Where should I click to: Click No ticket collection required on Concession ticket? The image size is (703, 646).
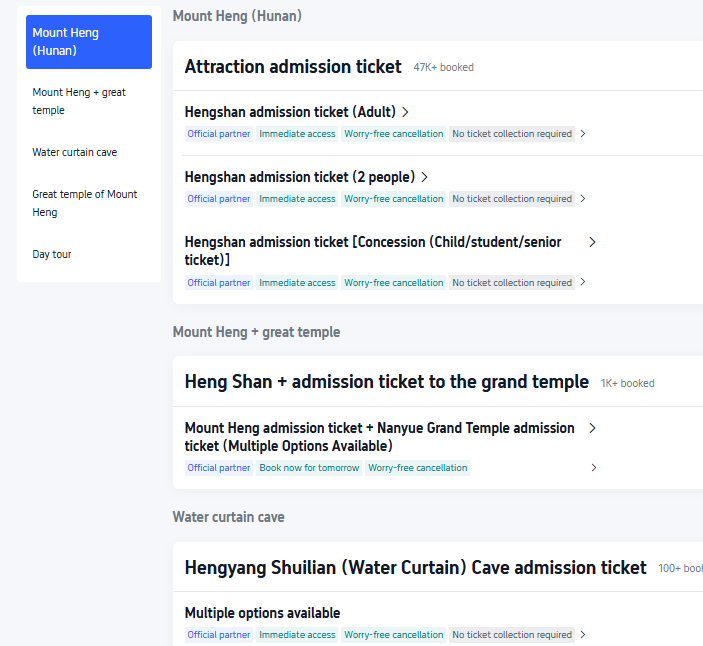pos(512,282)
